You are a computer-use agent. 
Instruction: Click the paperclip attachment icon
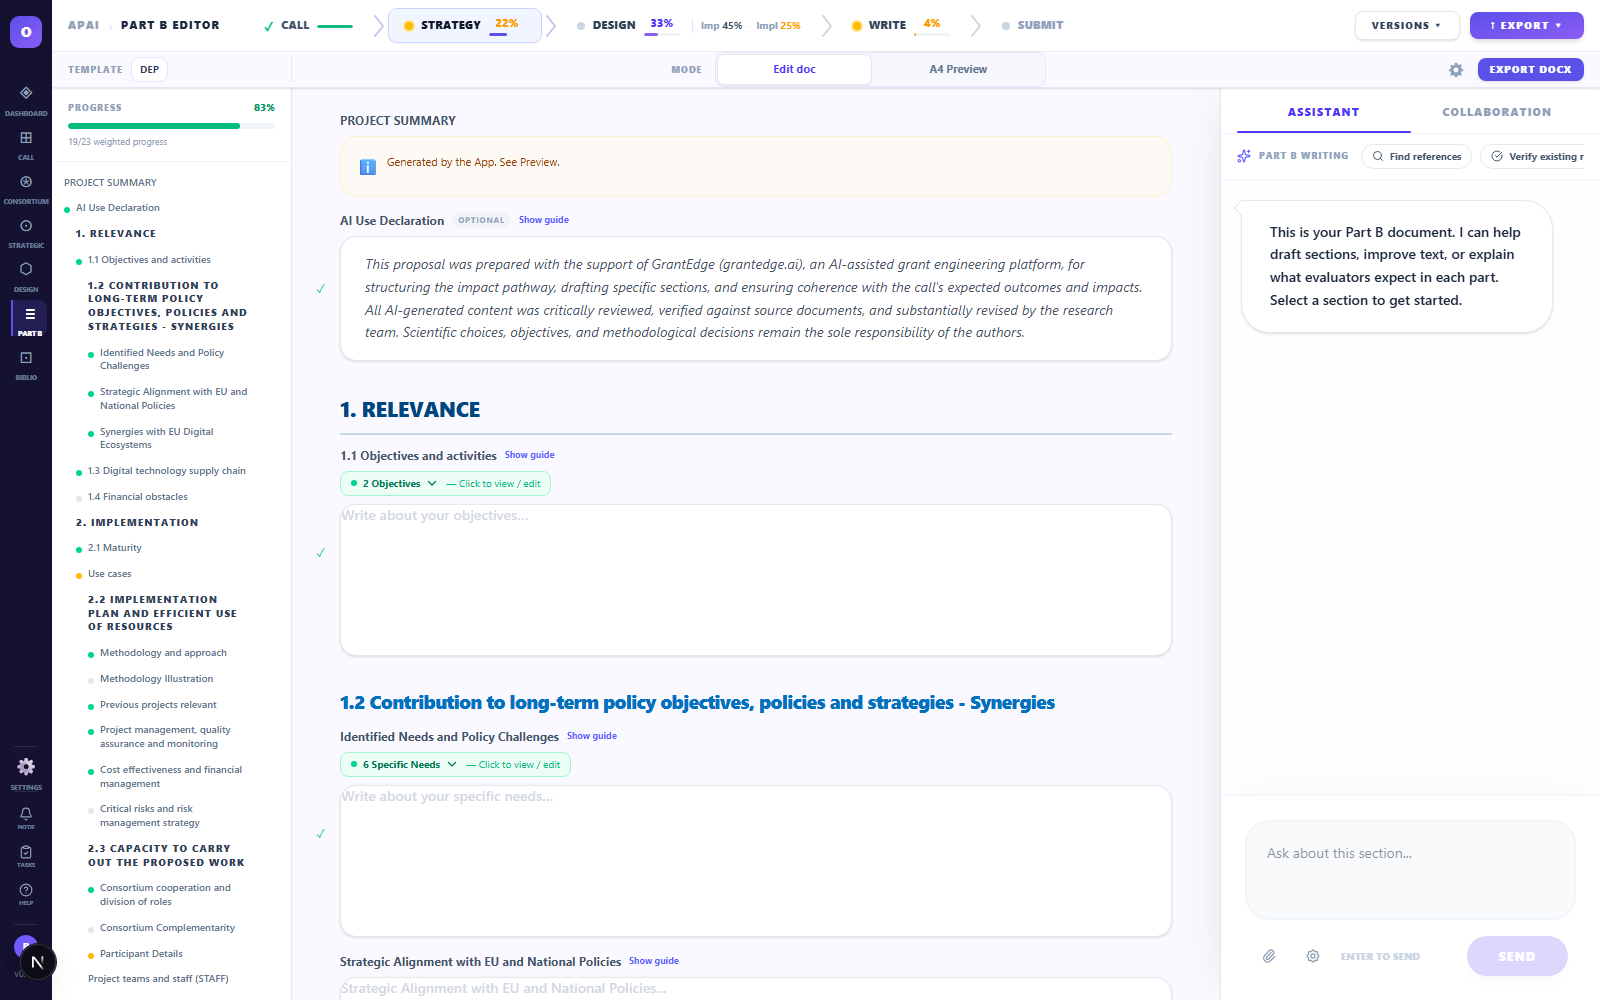pyautogui.click(x=1269, y=957)
